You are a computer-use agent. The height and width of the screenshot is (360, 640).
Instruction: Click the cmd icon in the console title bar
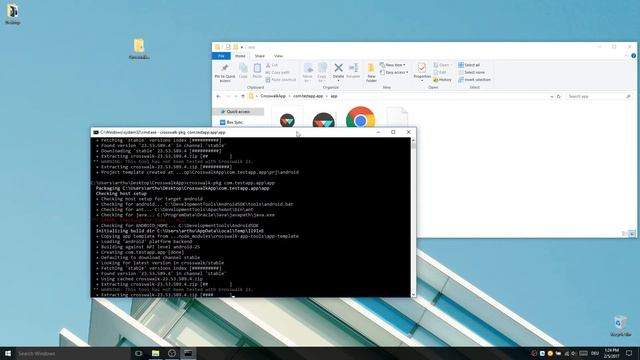point(96,132)
